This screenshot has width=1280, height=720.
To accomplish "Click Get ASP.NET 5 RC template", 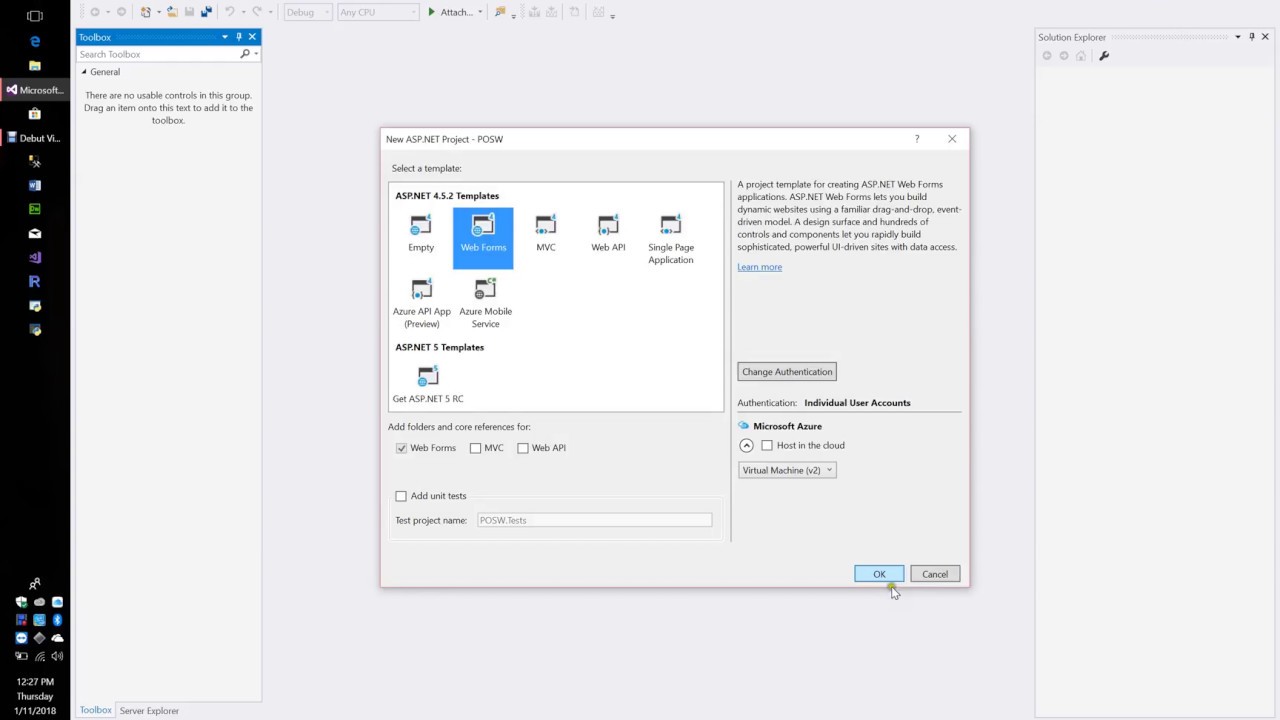I will pos(428,385).
